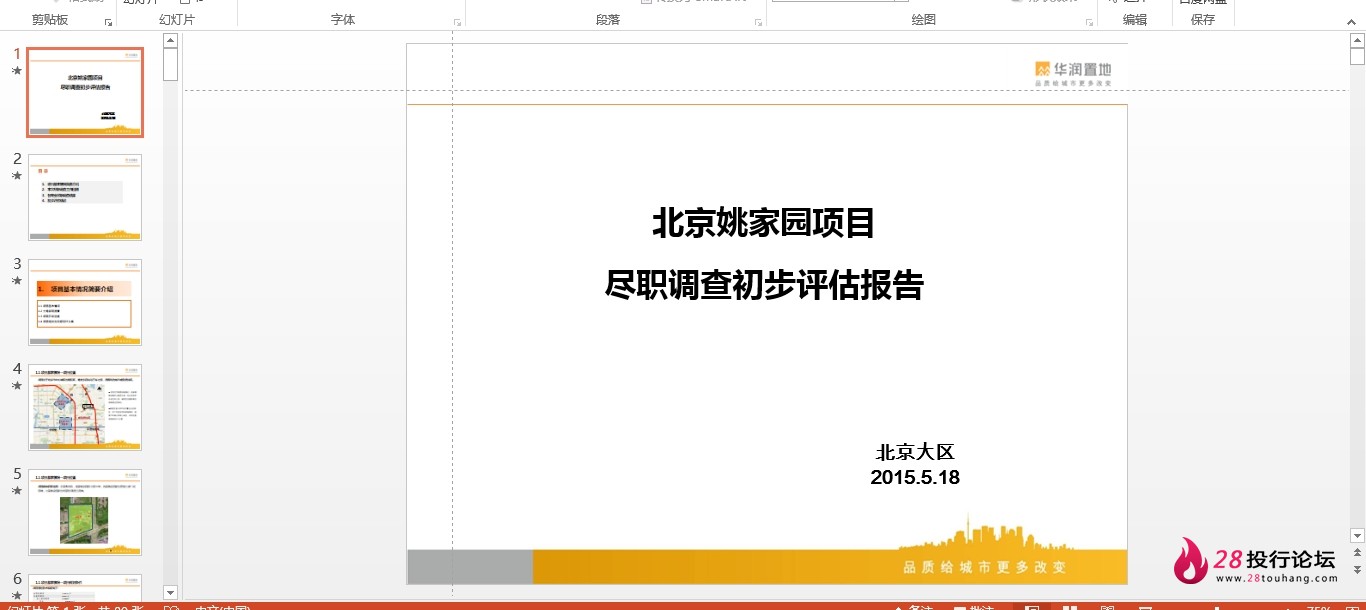Click the animation star beside slide 1
Screen dimensions: 1366x610
pos(16,71)
